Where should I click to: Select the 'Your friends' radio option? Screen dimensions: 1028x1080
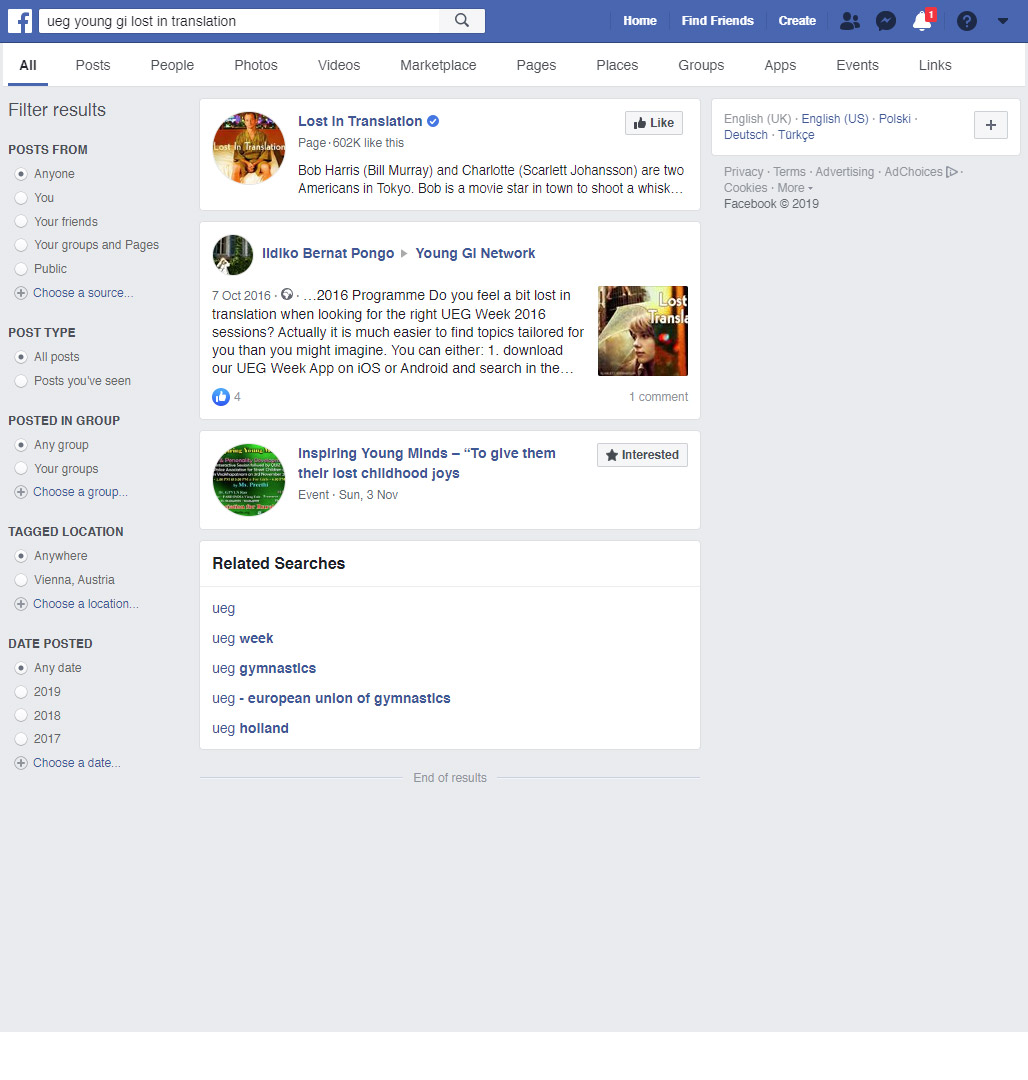pos(21,222)
